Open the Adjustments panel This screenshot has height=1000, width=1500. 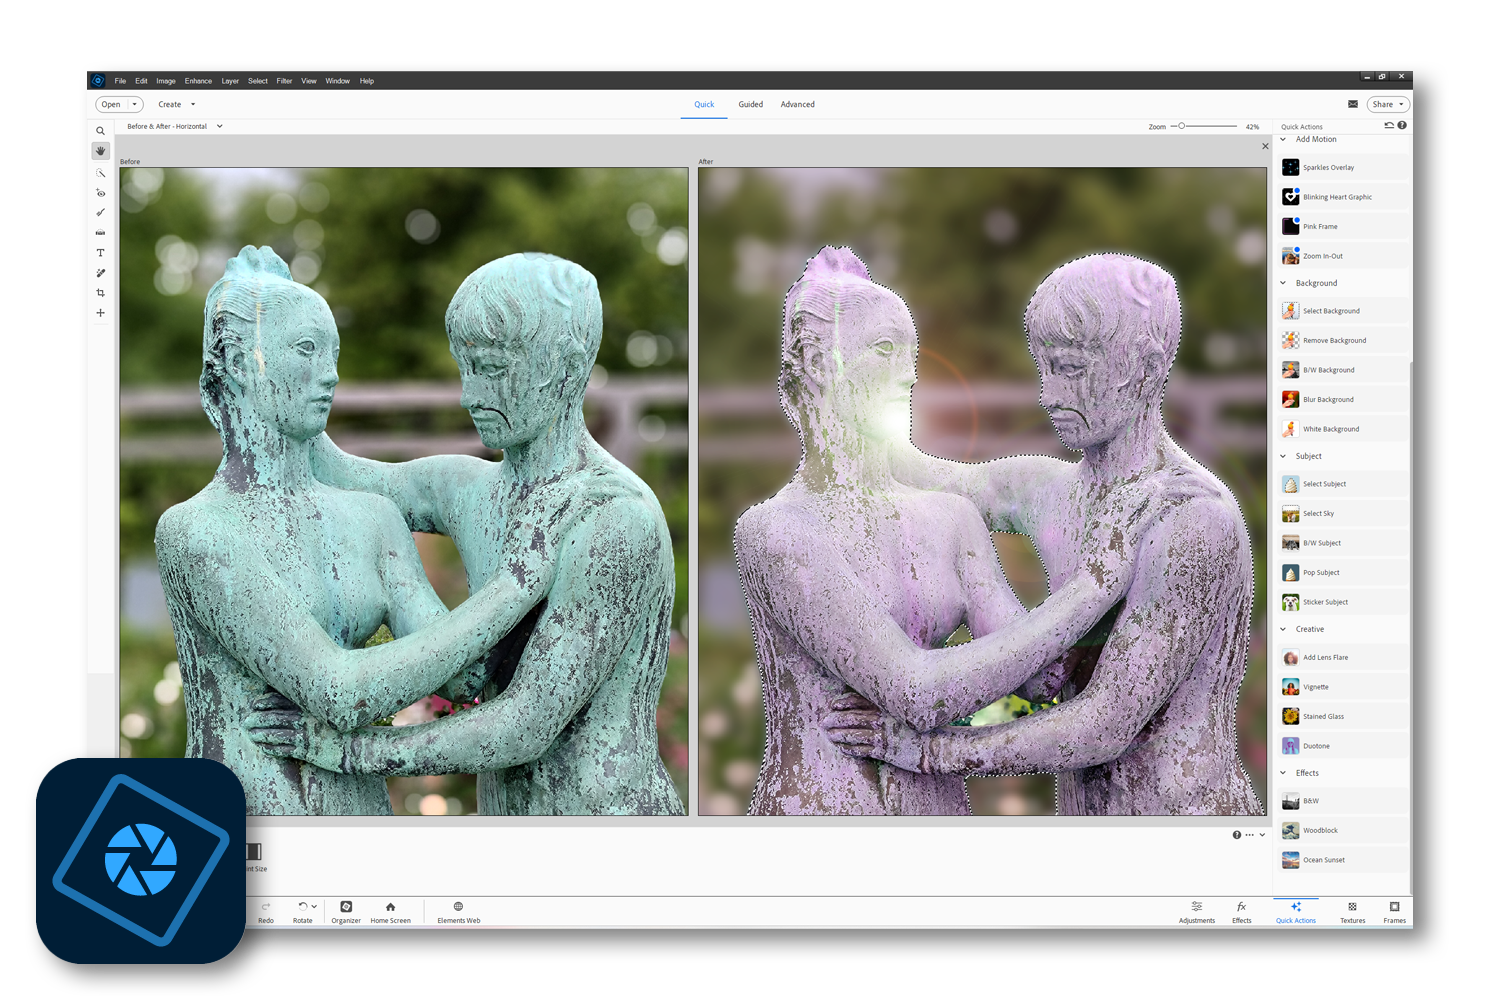pyautogui.click(x=1196, y=913)
